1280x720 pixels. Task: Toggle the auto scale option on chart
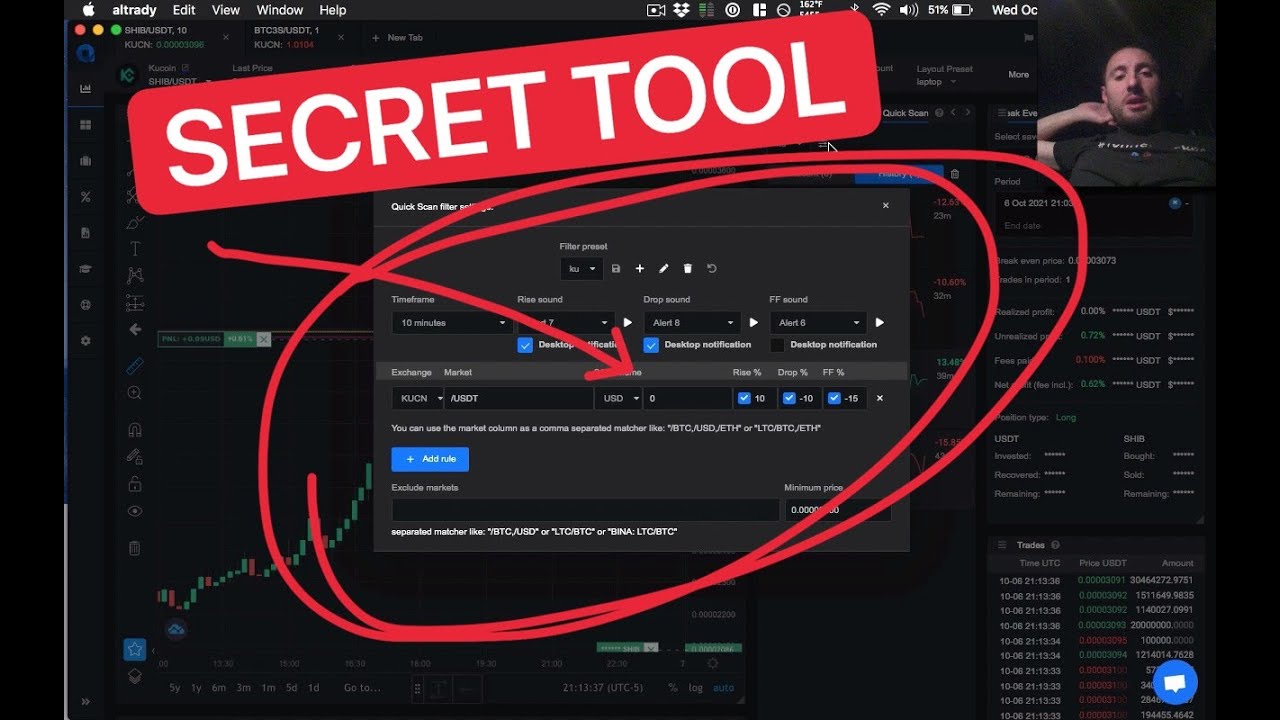point(724,688)
